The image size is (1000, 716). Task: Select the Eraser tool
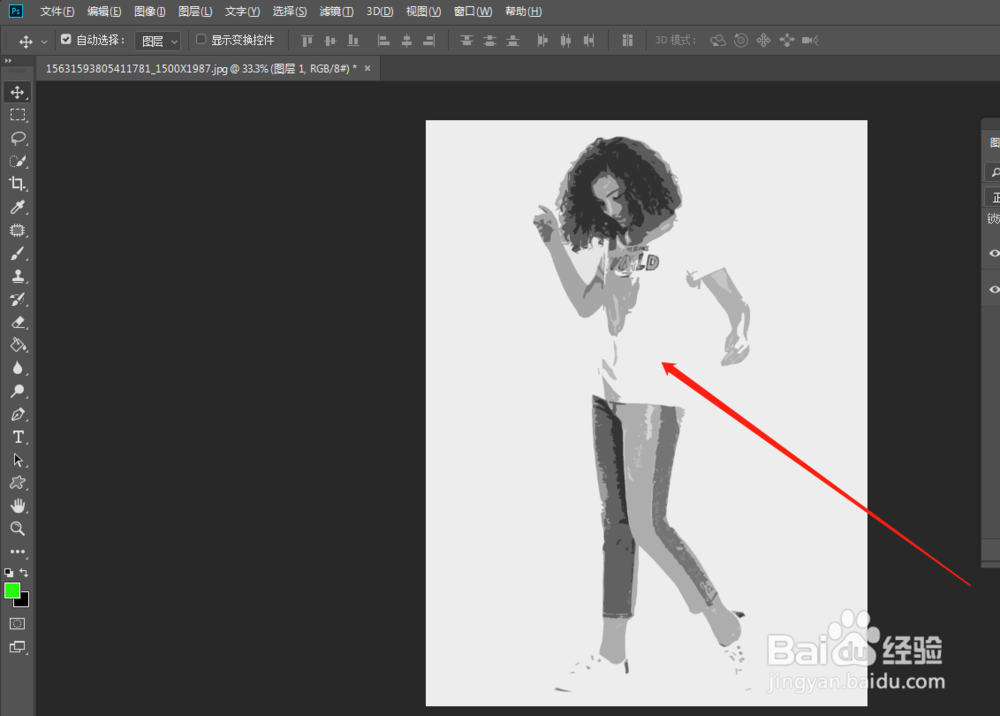point(17,322)
